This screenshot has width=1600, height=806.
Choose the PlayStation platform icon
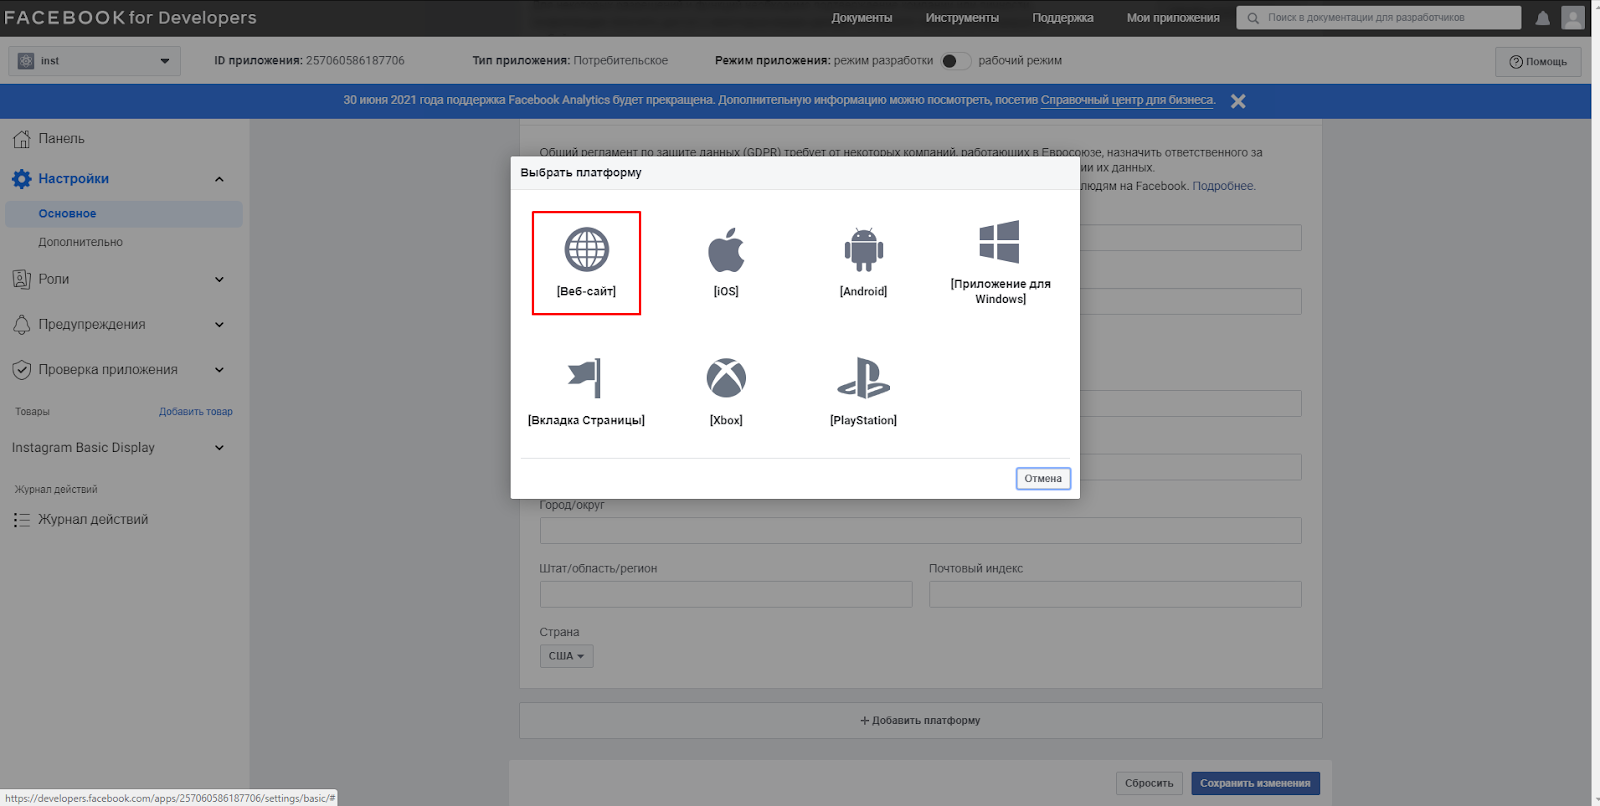pos(863,378)
